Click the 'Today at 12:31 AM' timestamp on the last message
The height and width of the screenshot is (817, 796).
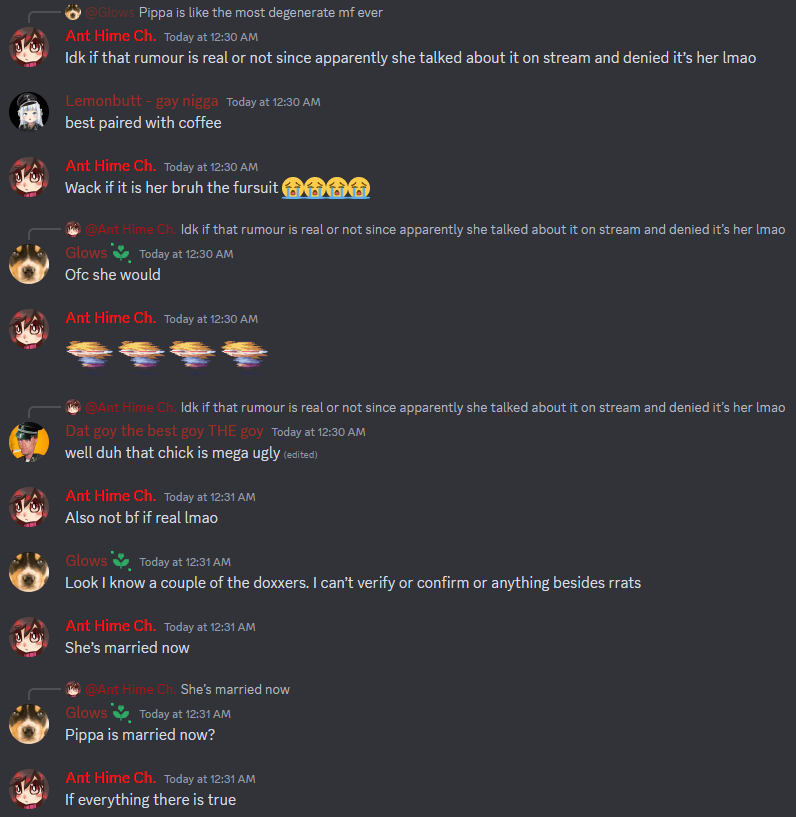click(x=210, y=779)
